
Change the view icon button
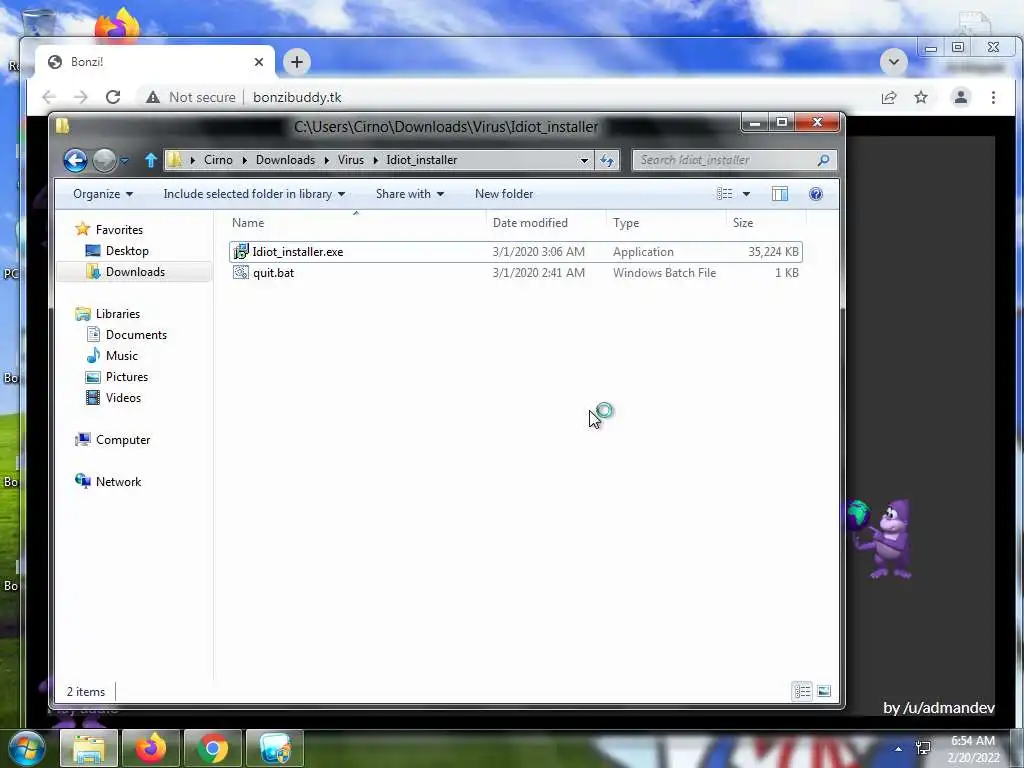724,194
